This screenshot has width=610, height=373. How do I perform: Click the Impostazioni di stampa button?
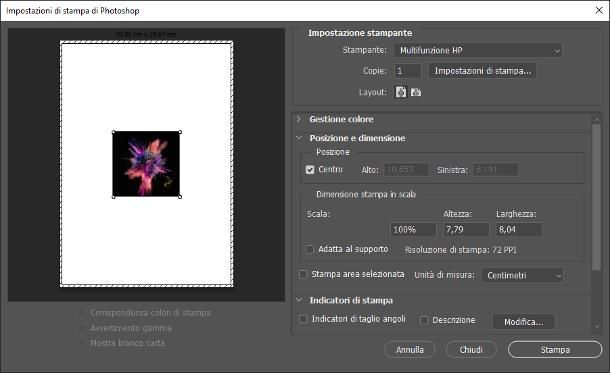(x=482, y=71)
